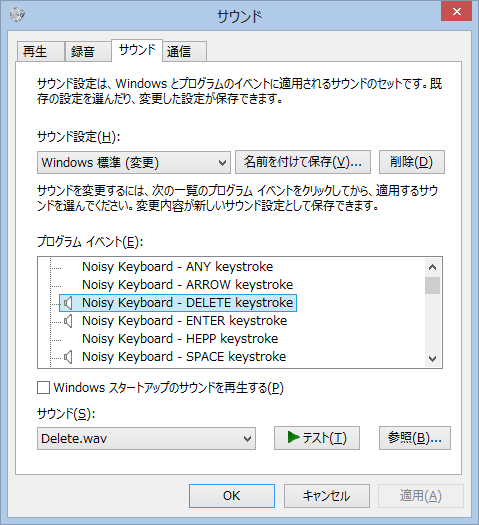Switch to the 再生 tab
The height and width of the screenshot is (525, 479).
[x=40, y=52]
